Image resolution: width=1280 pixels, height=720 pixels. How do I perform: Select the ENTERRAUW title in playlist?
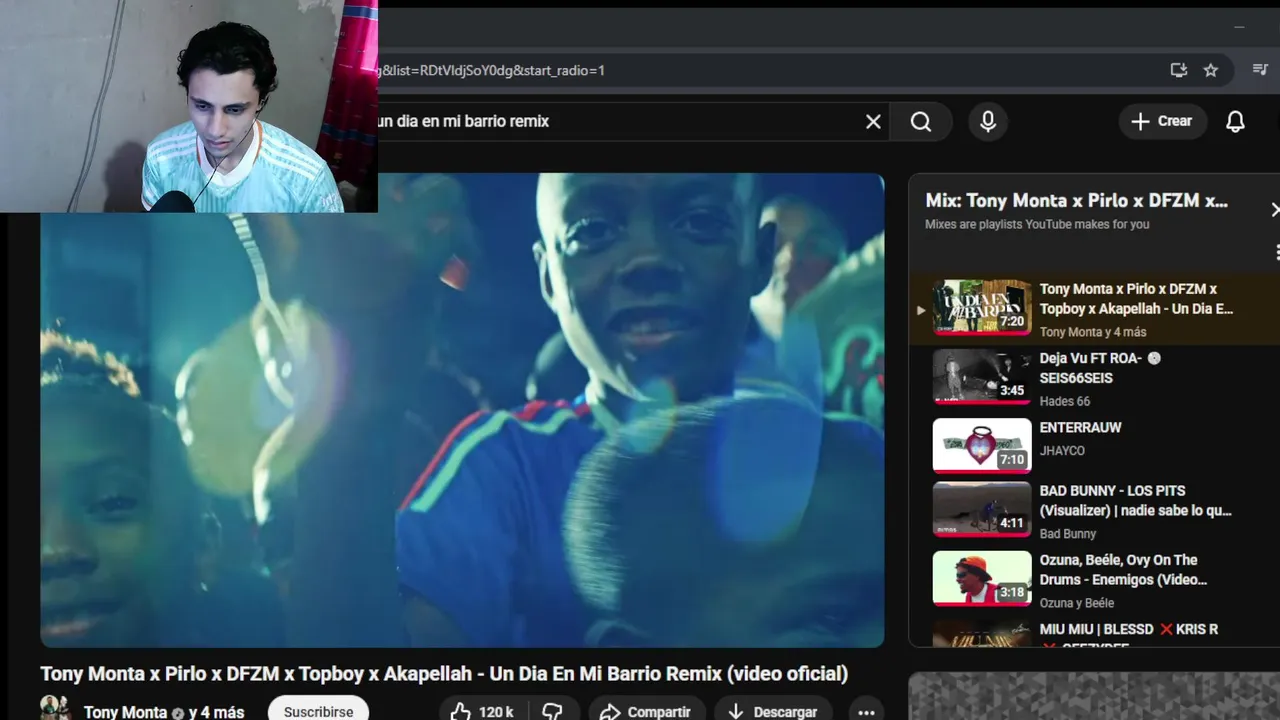pos(1080,427)
